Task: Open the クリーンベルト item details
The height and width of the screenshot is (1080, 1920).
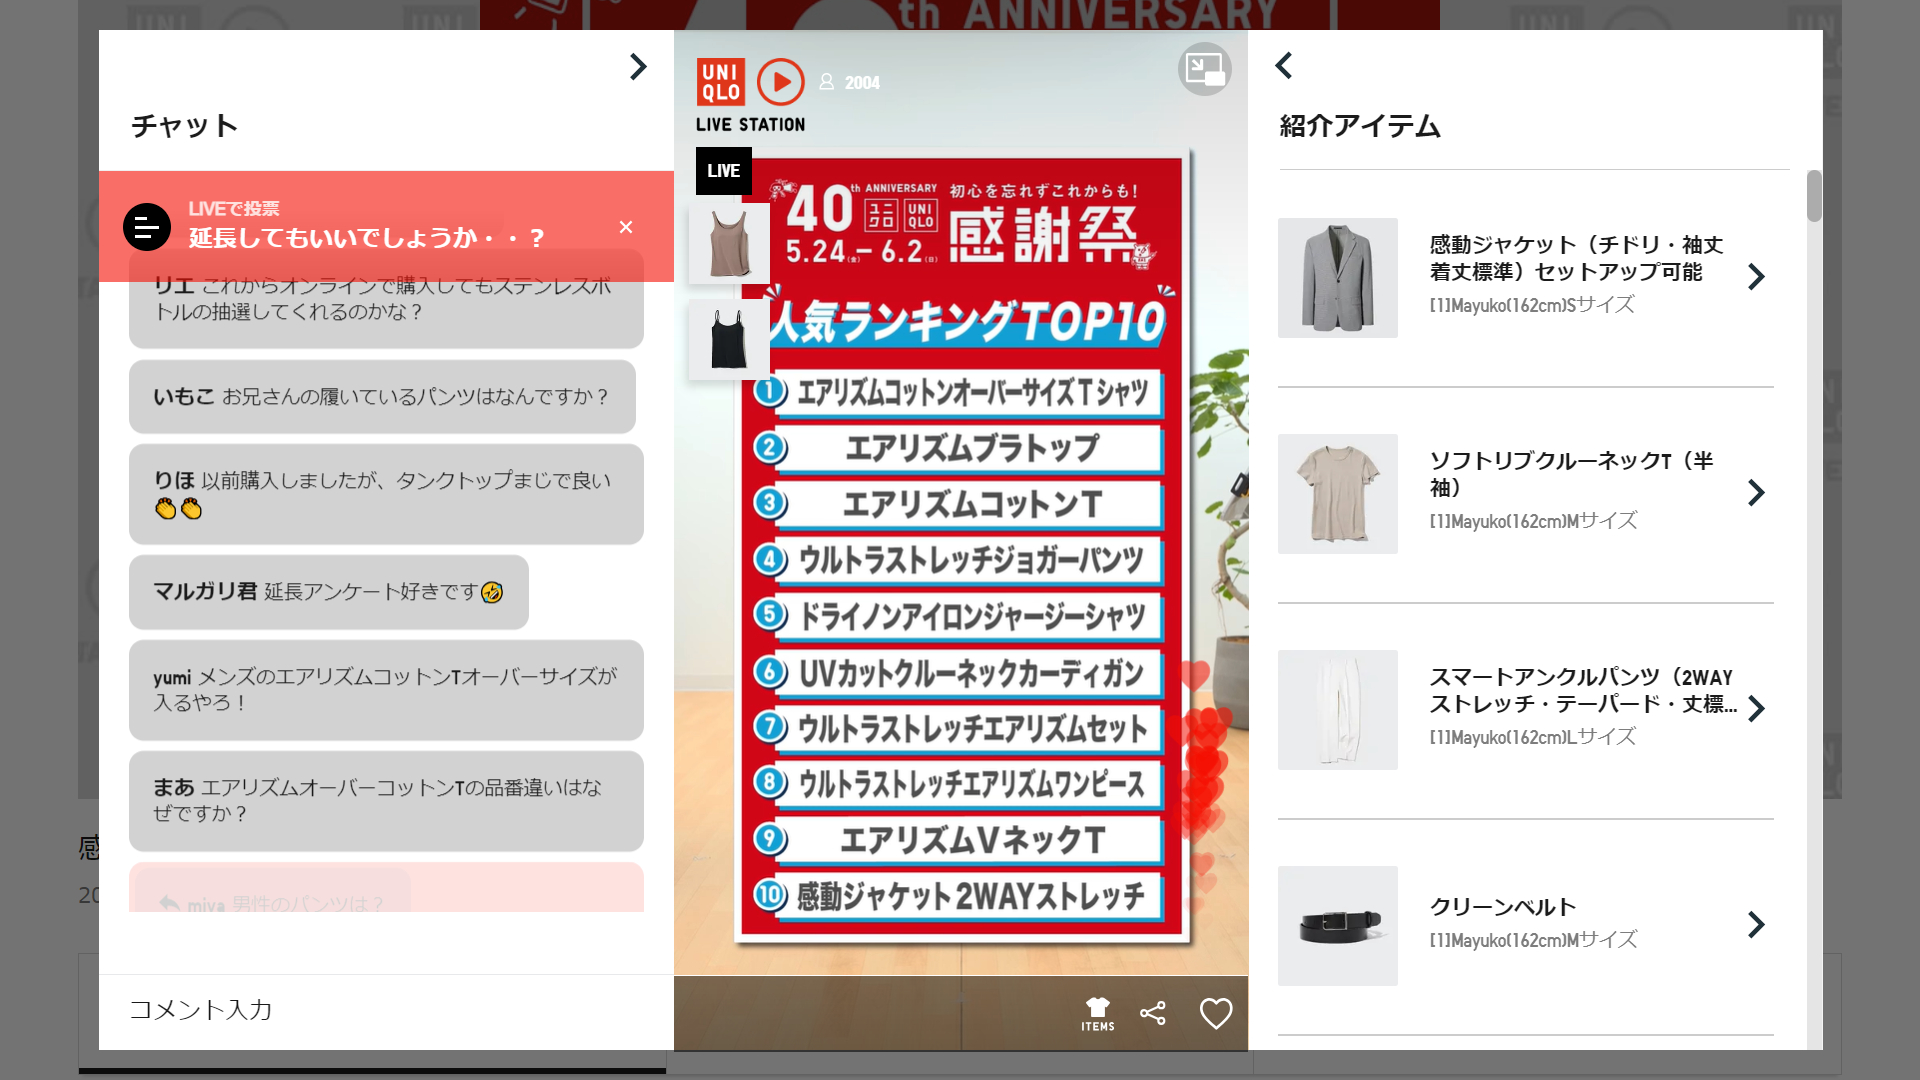Action: (1756, 925)
